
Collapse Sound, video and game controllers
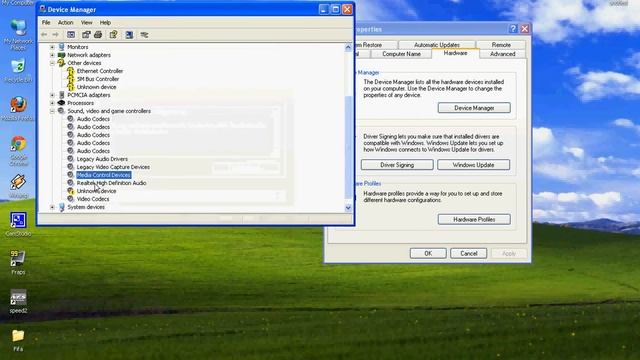pyautogui.click(x=52, y=111)
